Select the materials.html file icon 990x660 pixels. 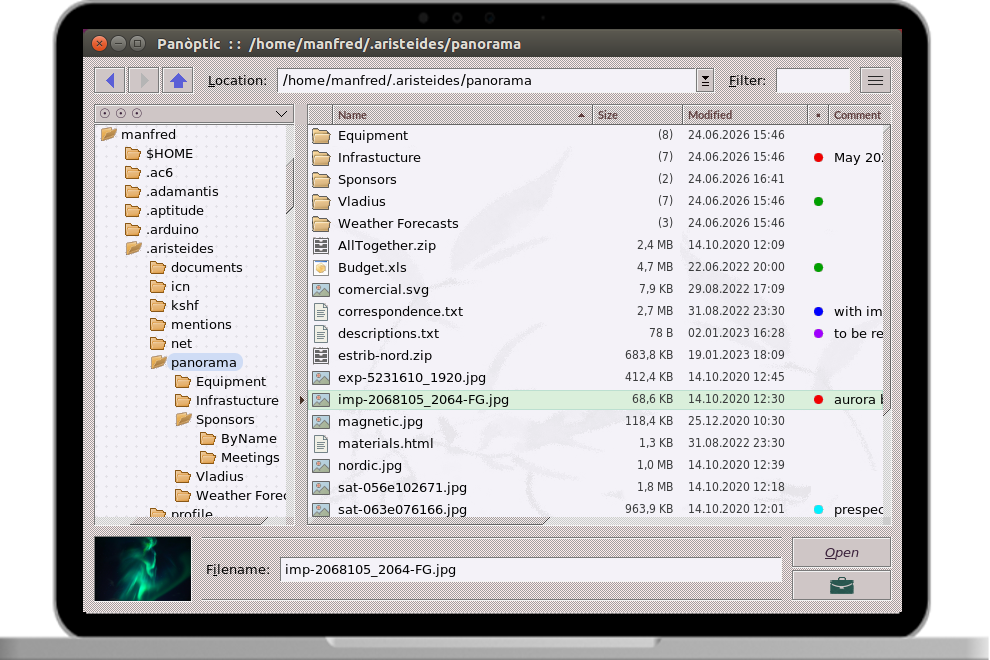[x=321, y=443]
